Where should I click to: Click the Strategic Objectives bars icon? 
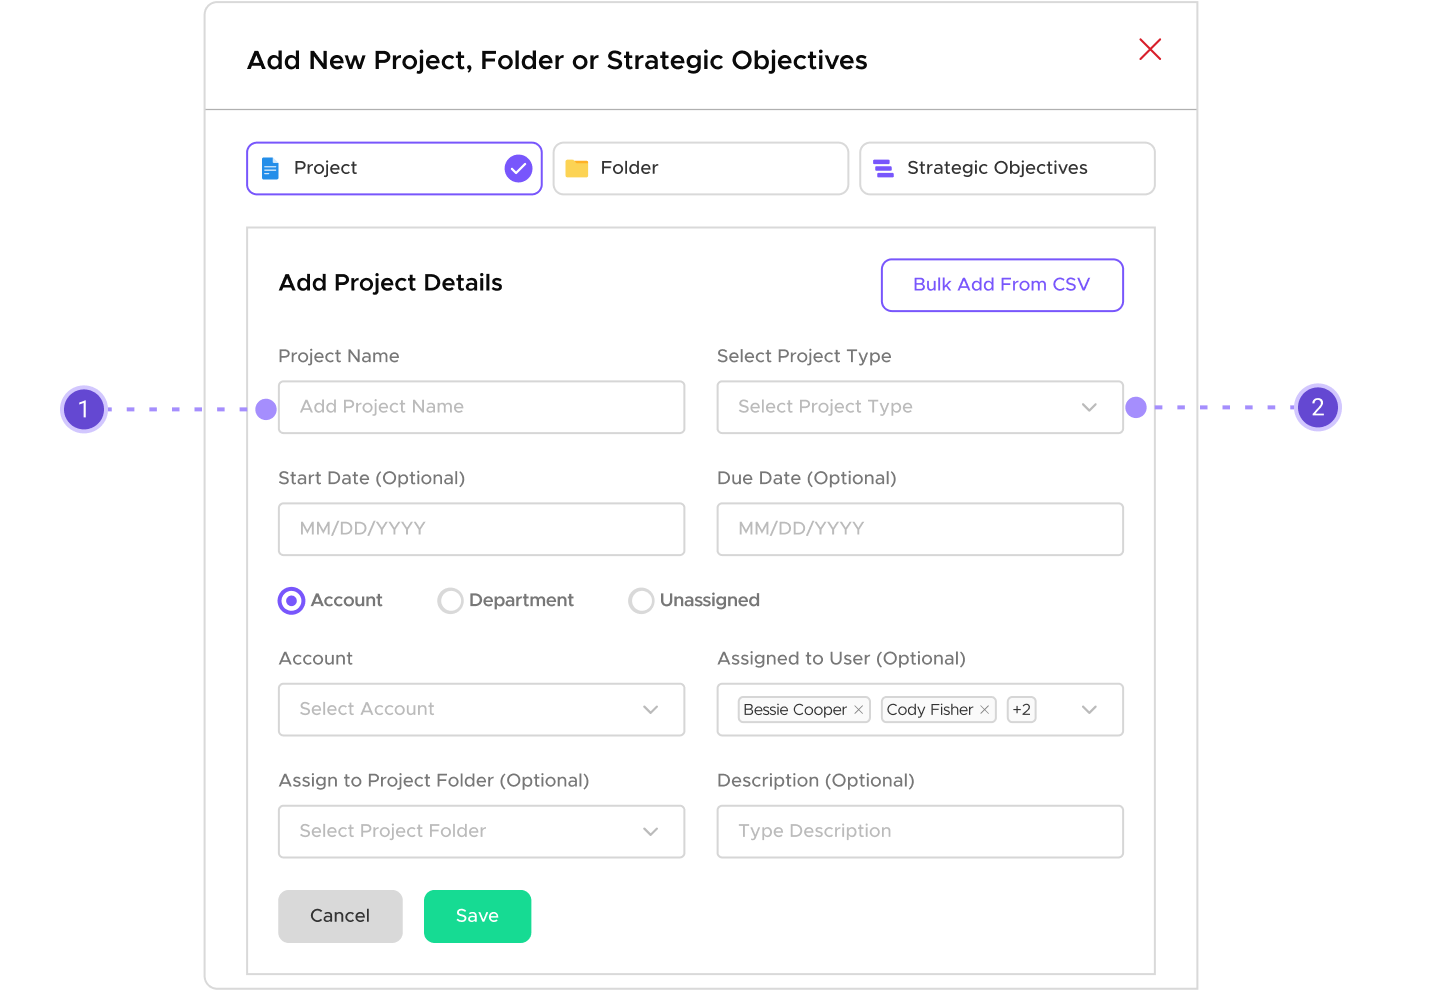tap(883, 168)
